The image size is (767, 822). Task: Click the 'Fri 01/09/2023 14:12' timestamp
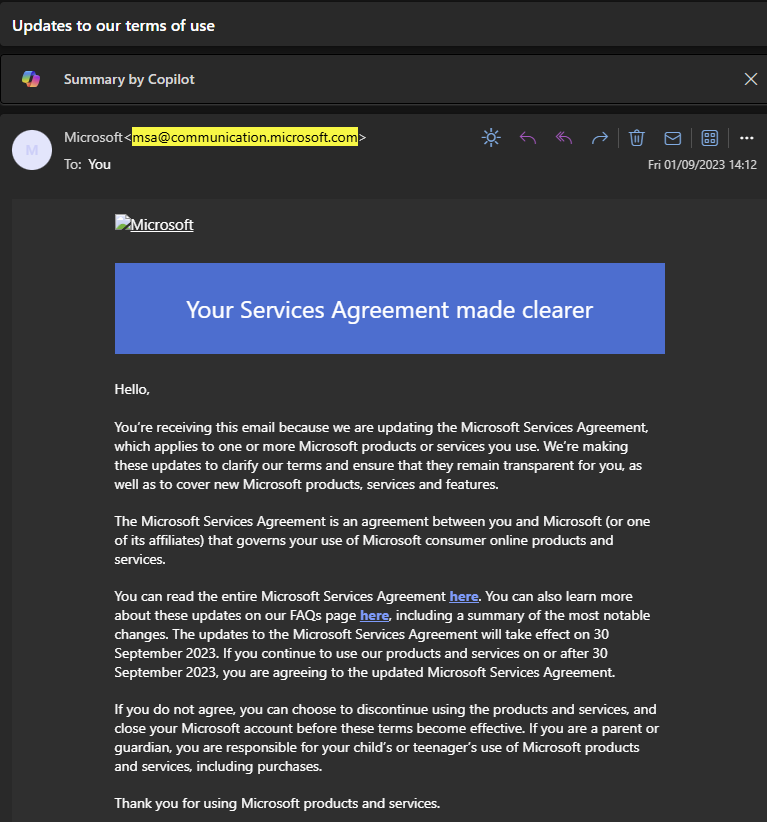pos(702,165)
